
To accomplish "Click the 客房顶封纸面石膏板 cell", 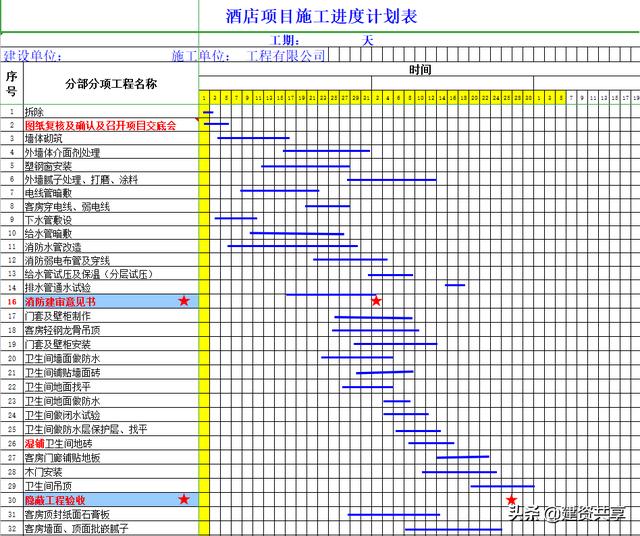I will click(111, 514).
